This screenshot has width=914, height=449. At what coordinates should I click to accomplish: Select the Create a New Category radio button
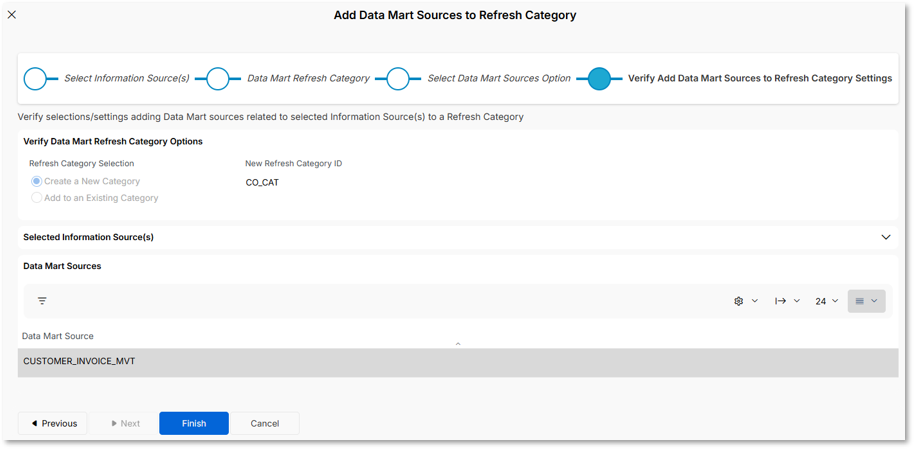37,181
